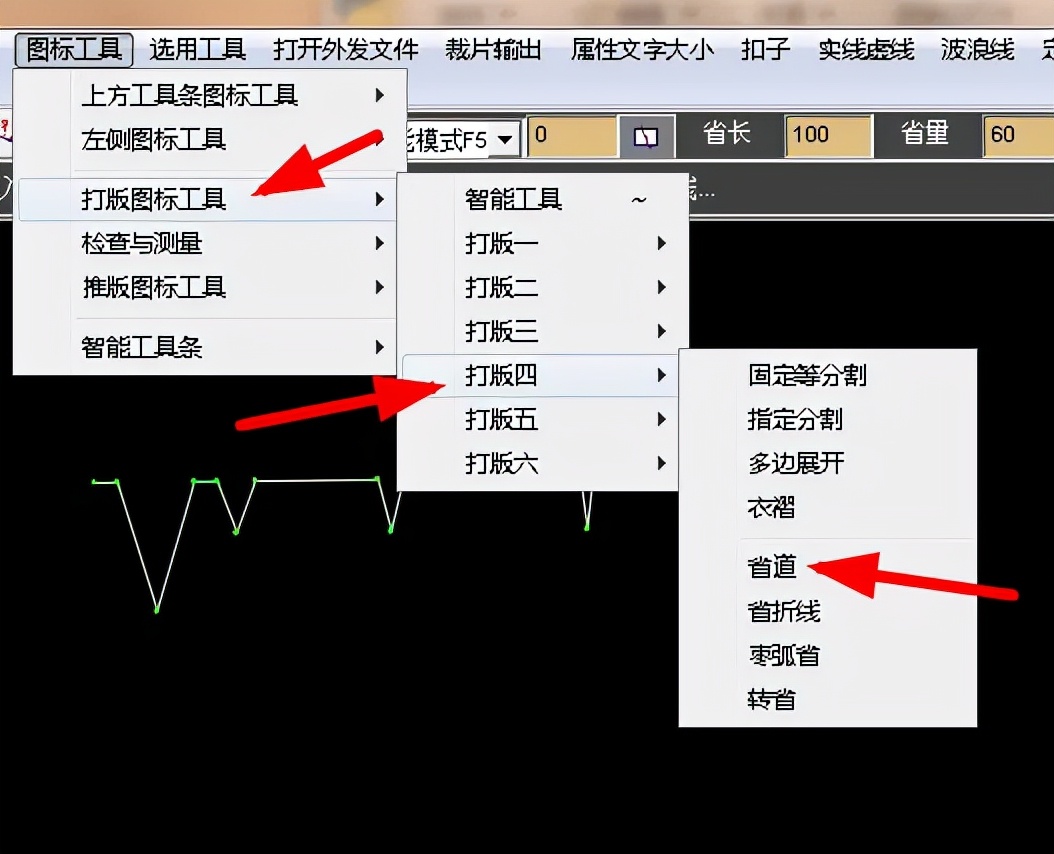Open the 模式F5 dropdown
The image size is (1054, 854).
point(504,138)
